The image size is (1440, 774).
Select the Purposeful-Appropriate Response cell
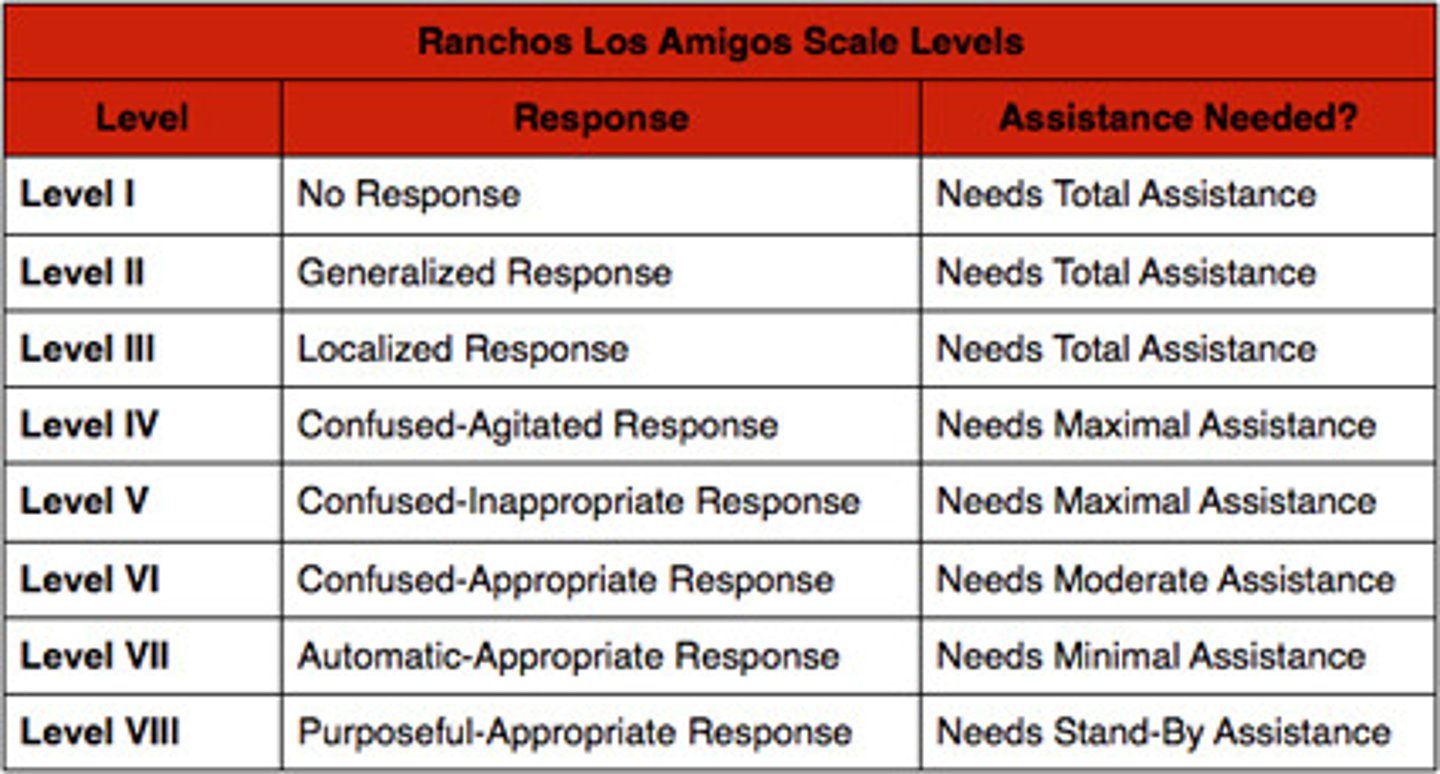click(x=575, y=732)
